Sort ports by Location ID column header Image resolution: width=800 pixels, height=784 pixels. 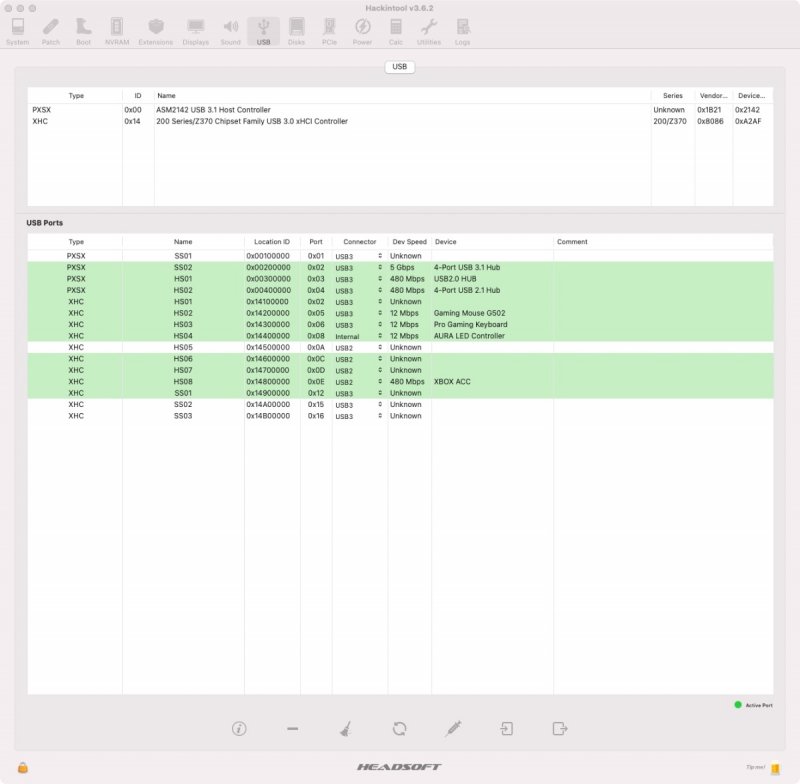(x=272, y=242)
